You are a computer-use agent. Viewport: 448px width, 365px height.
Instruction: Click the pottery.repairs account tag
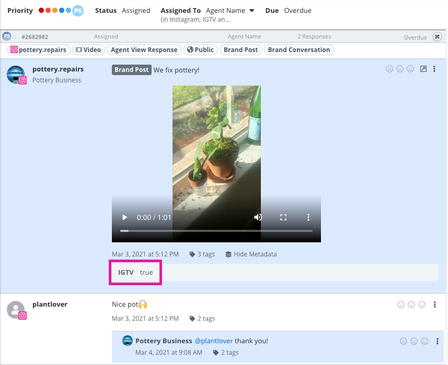[x=39, y=50]
